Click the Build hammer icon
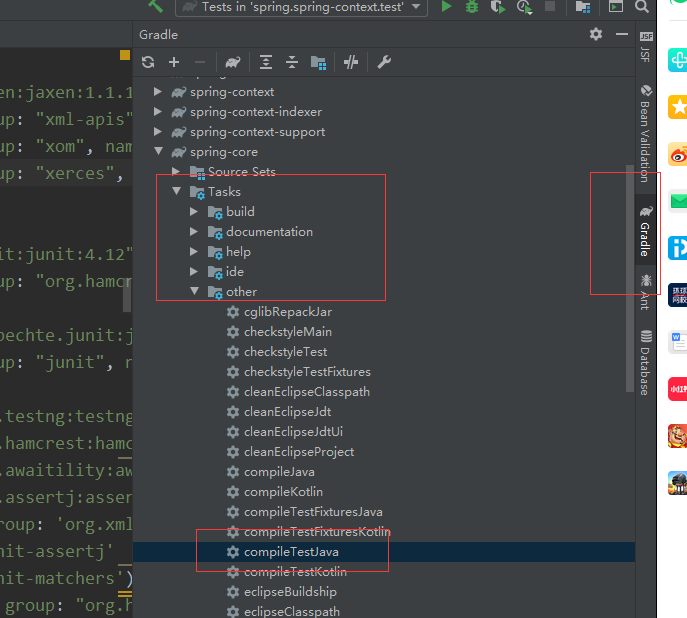 (156, 6)
